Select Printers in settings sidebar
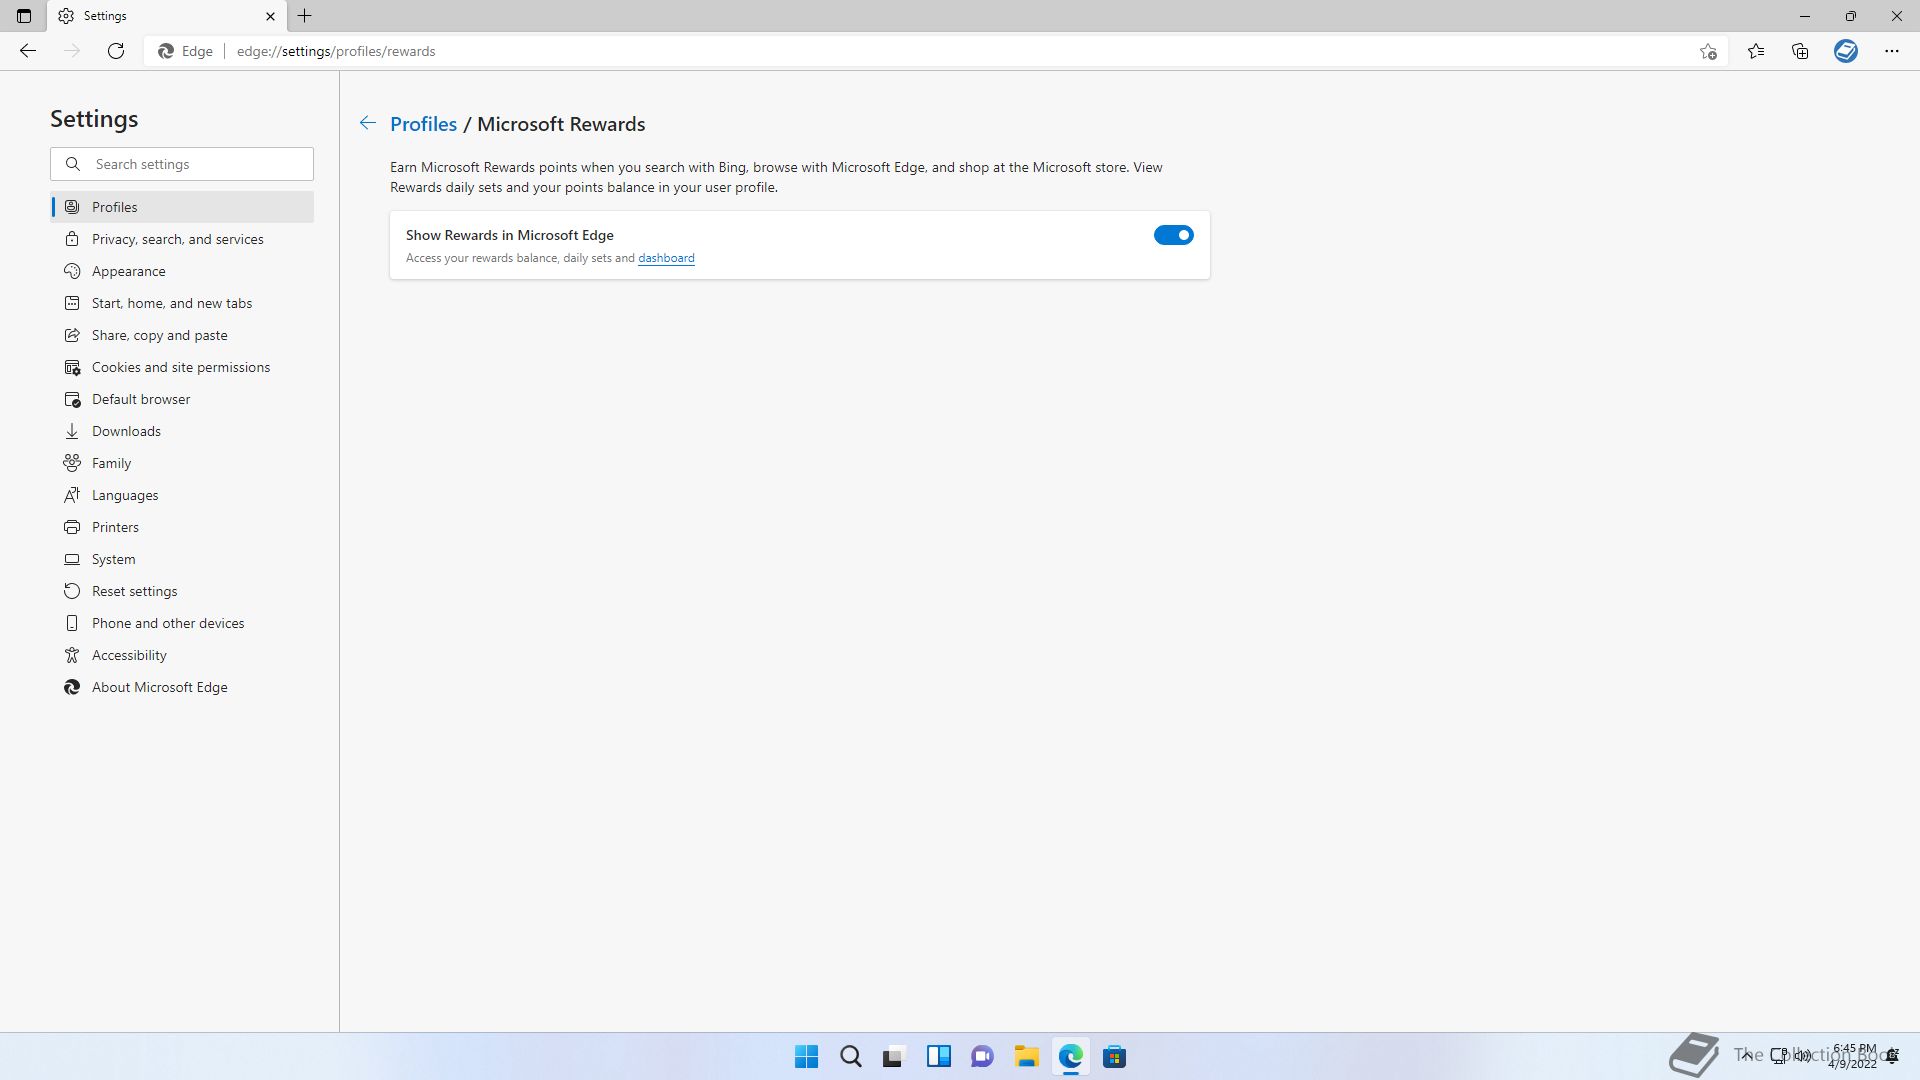Viewport: 1920px width, 1080px height. 182,527
